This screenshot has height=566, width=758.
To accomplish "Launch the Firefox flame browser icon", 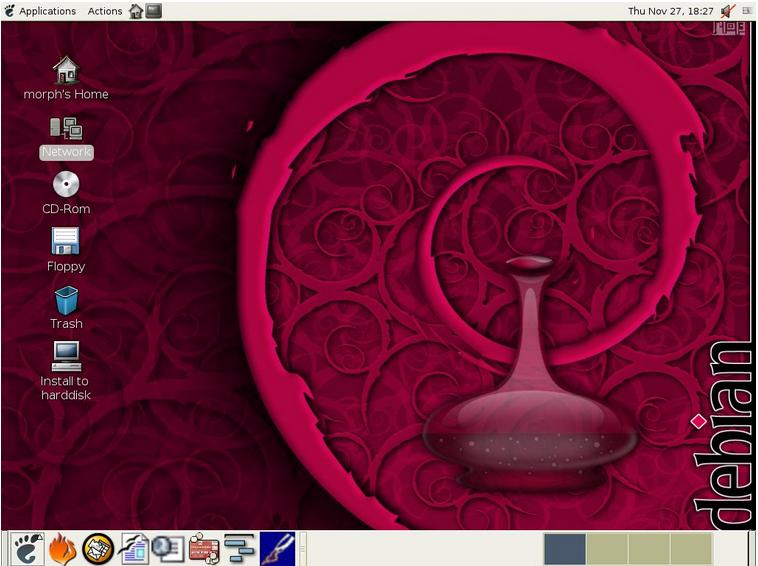I will pos(62,548).
